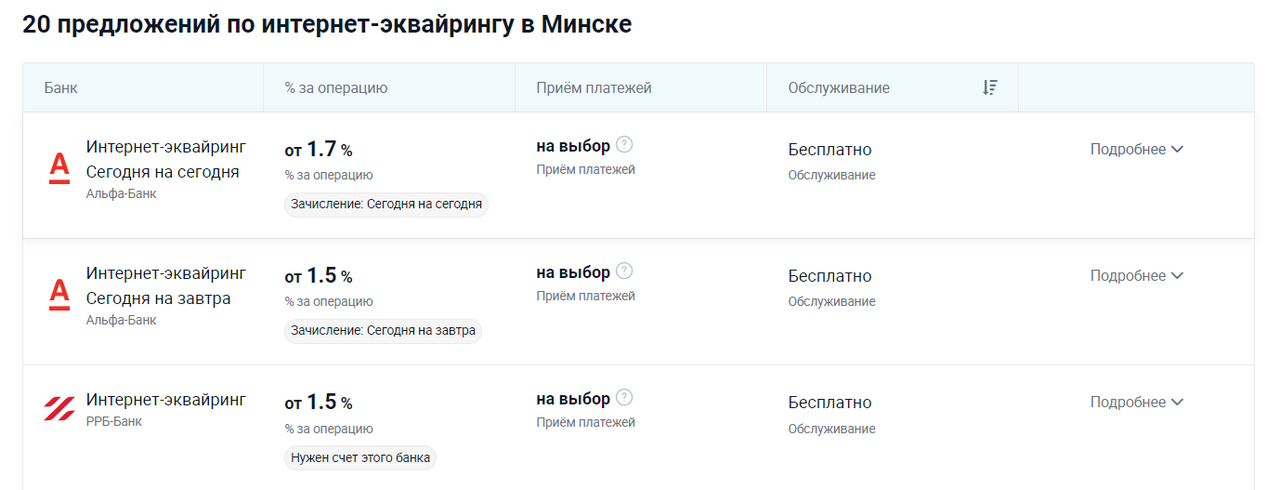1280x490 pixels.
Task: Click the % за операцию column header
Action: 336,88
